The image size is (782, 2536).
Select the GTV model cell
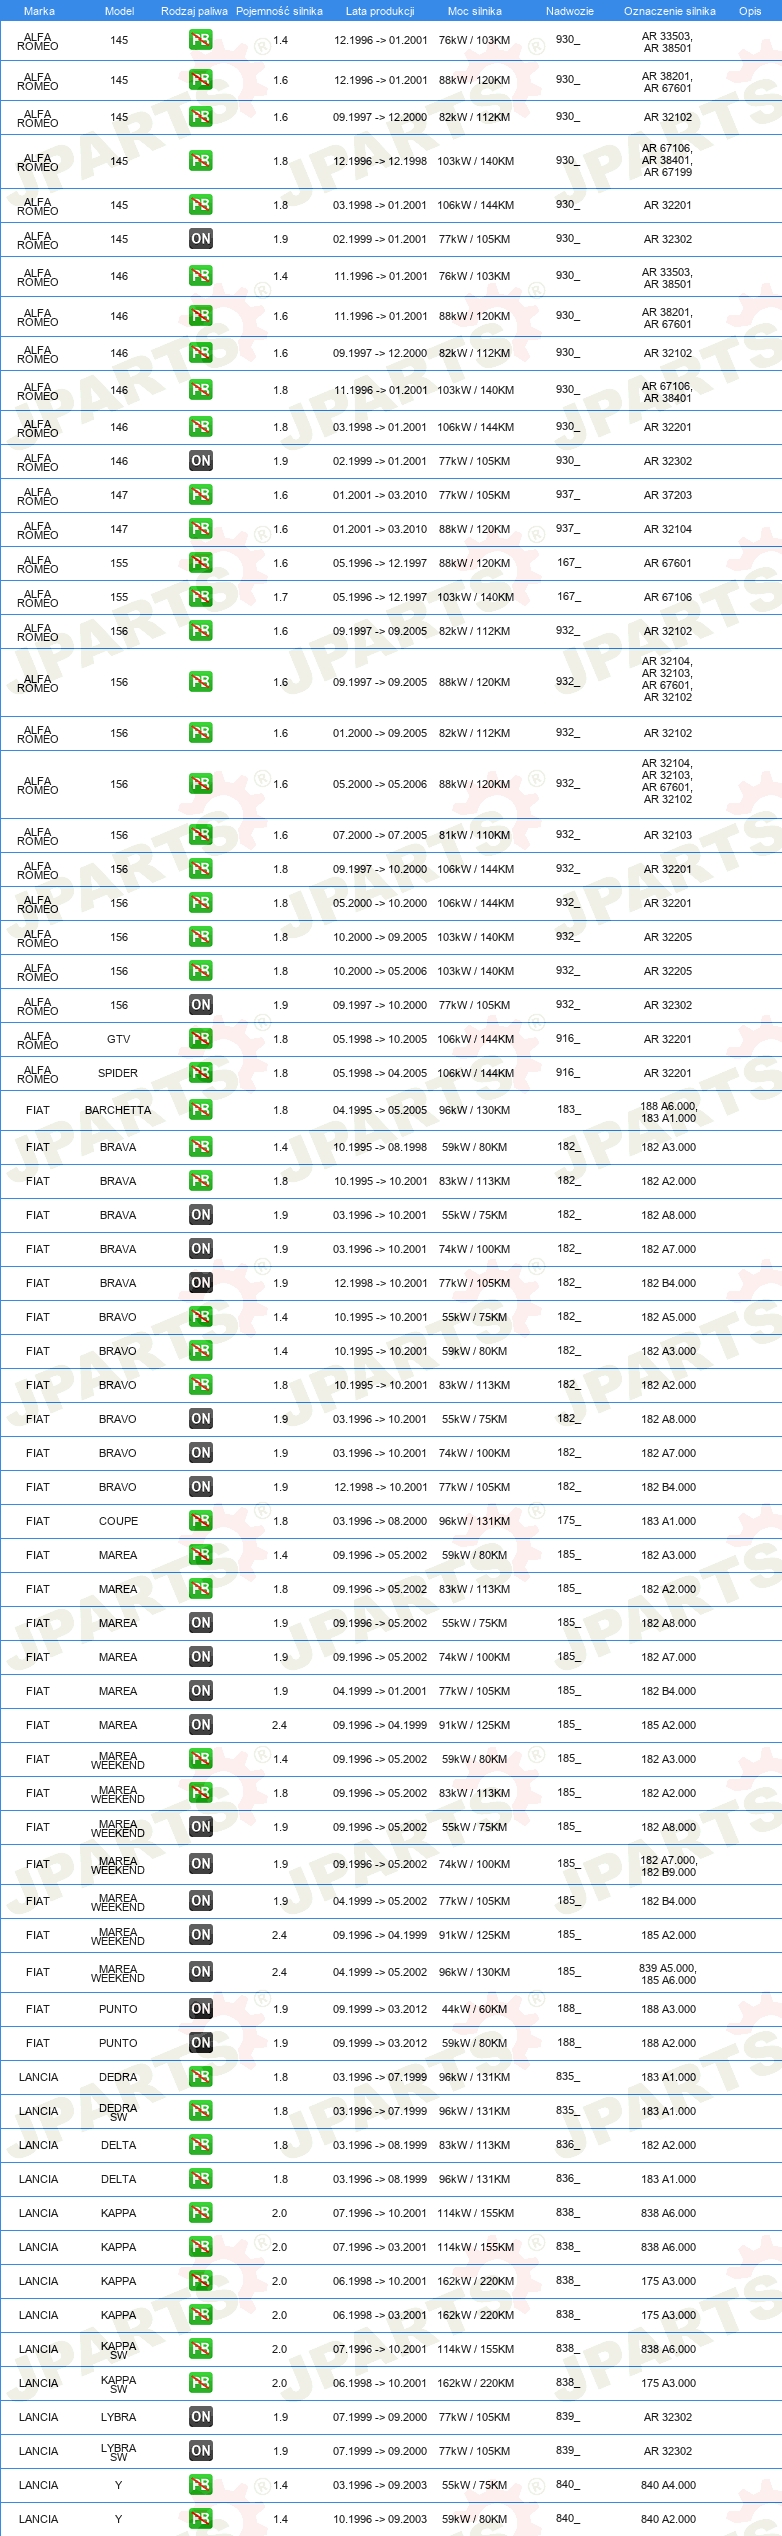coord(118,1039)
